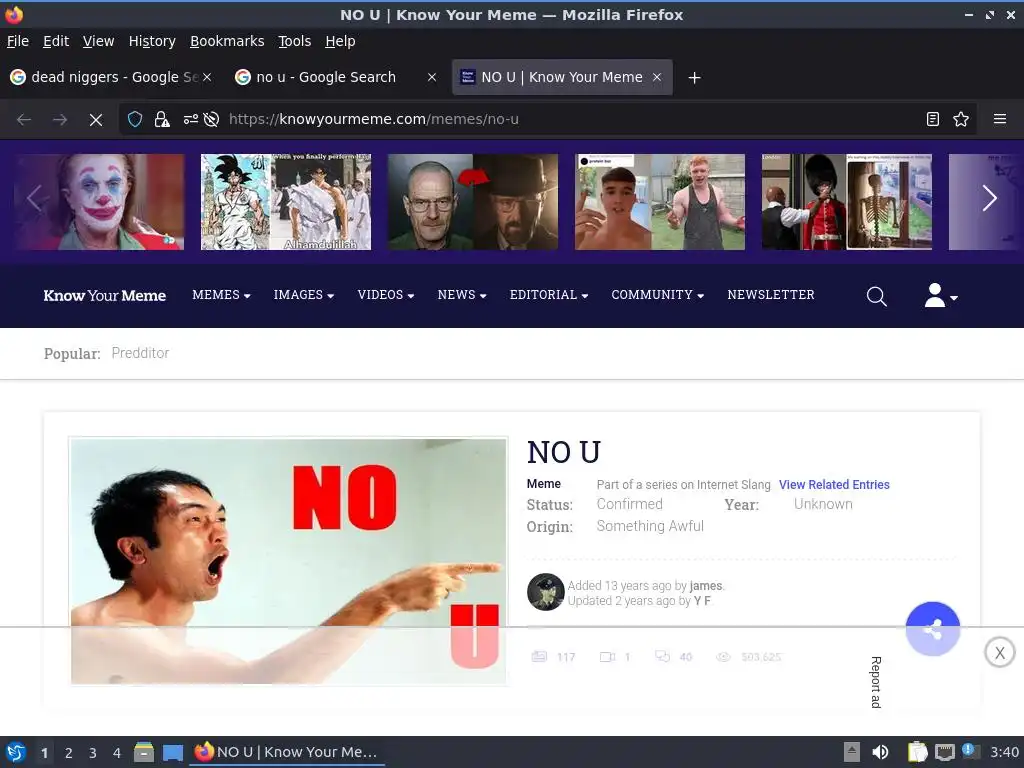Open the user account dropdown
The height and width of the screenshot is (768, 1024).
click(941, 296)
